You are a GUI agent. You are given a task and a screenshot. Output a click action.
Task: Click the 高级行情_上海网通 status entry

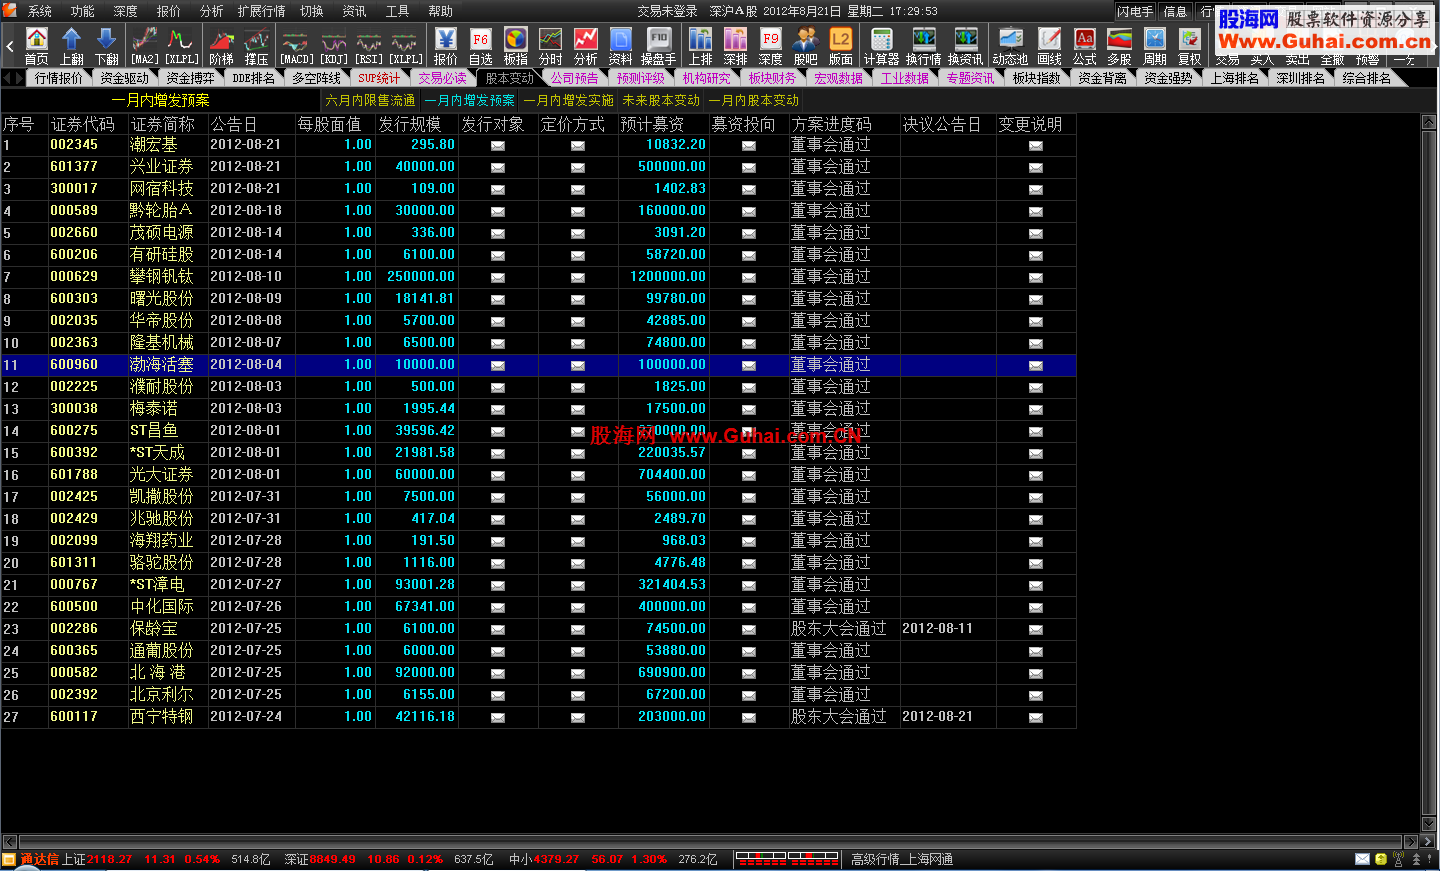tap(902, 860)
